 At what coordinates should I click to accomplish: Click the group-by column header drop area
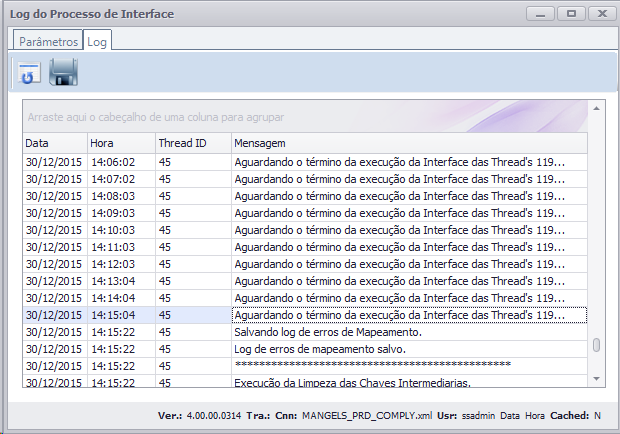coord(305,117)
